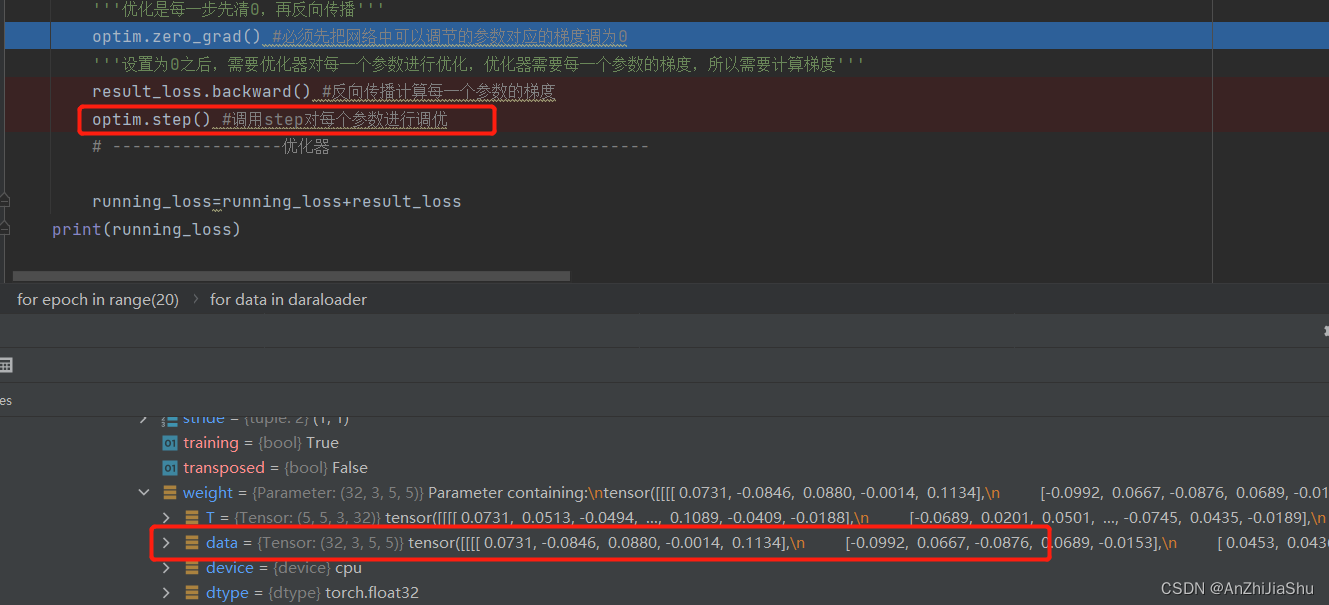The image size is (1329, 605).
Task: Click fold marker beside print(running_loss) line
Action: pyautogui.click(x=5, y=228)
